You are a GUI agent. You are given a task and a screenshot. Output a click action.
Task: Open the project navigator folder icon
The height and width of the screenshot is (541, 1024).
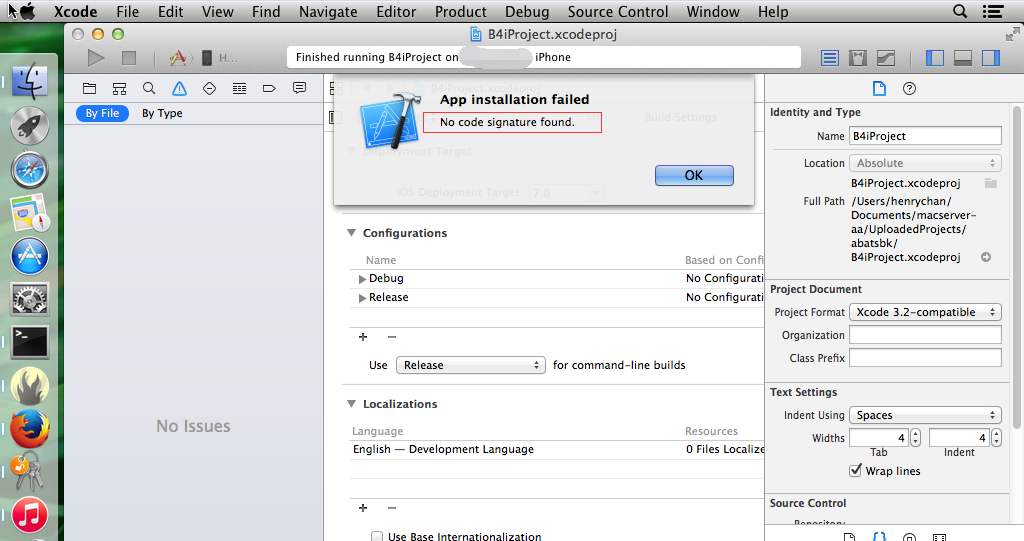pyautogui.click(x=89, y=88)
